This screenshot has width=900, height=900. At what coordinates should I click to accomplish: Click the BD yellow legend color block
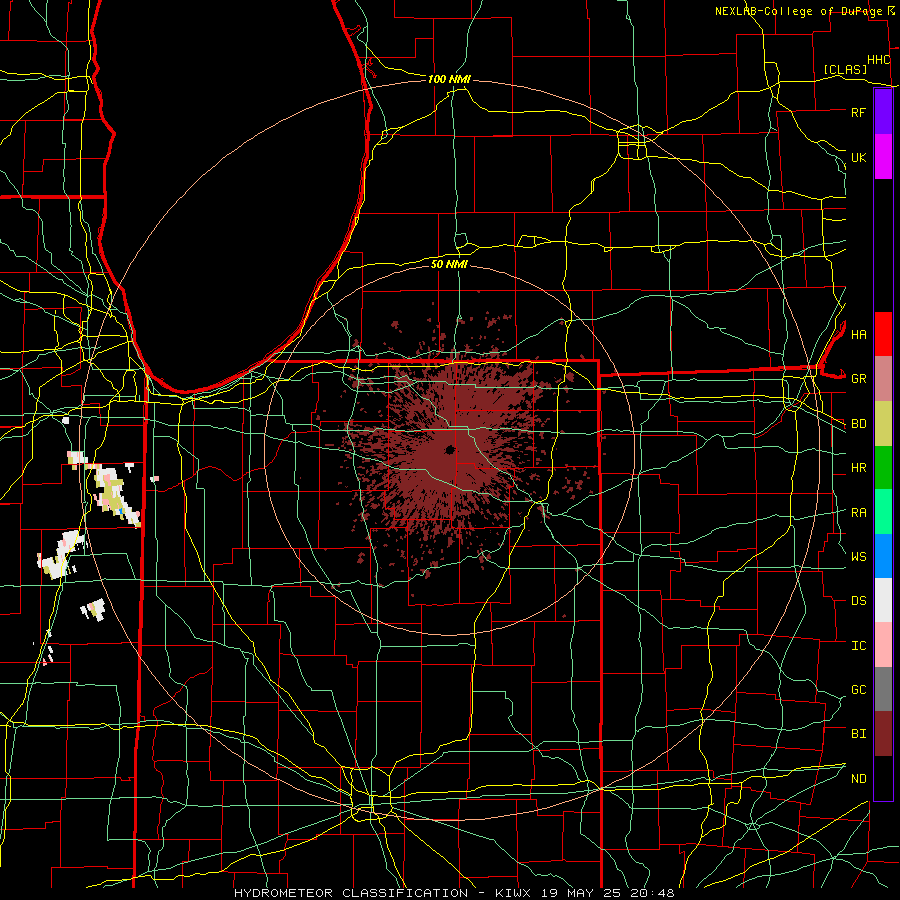point(883,423)
